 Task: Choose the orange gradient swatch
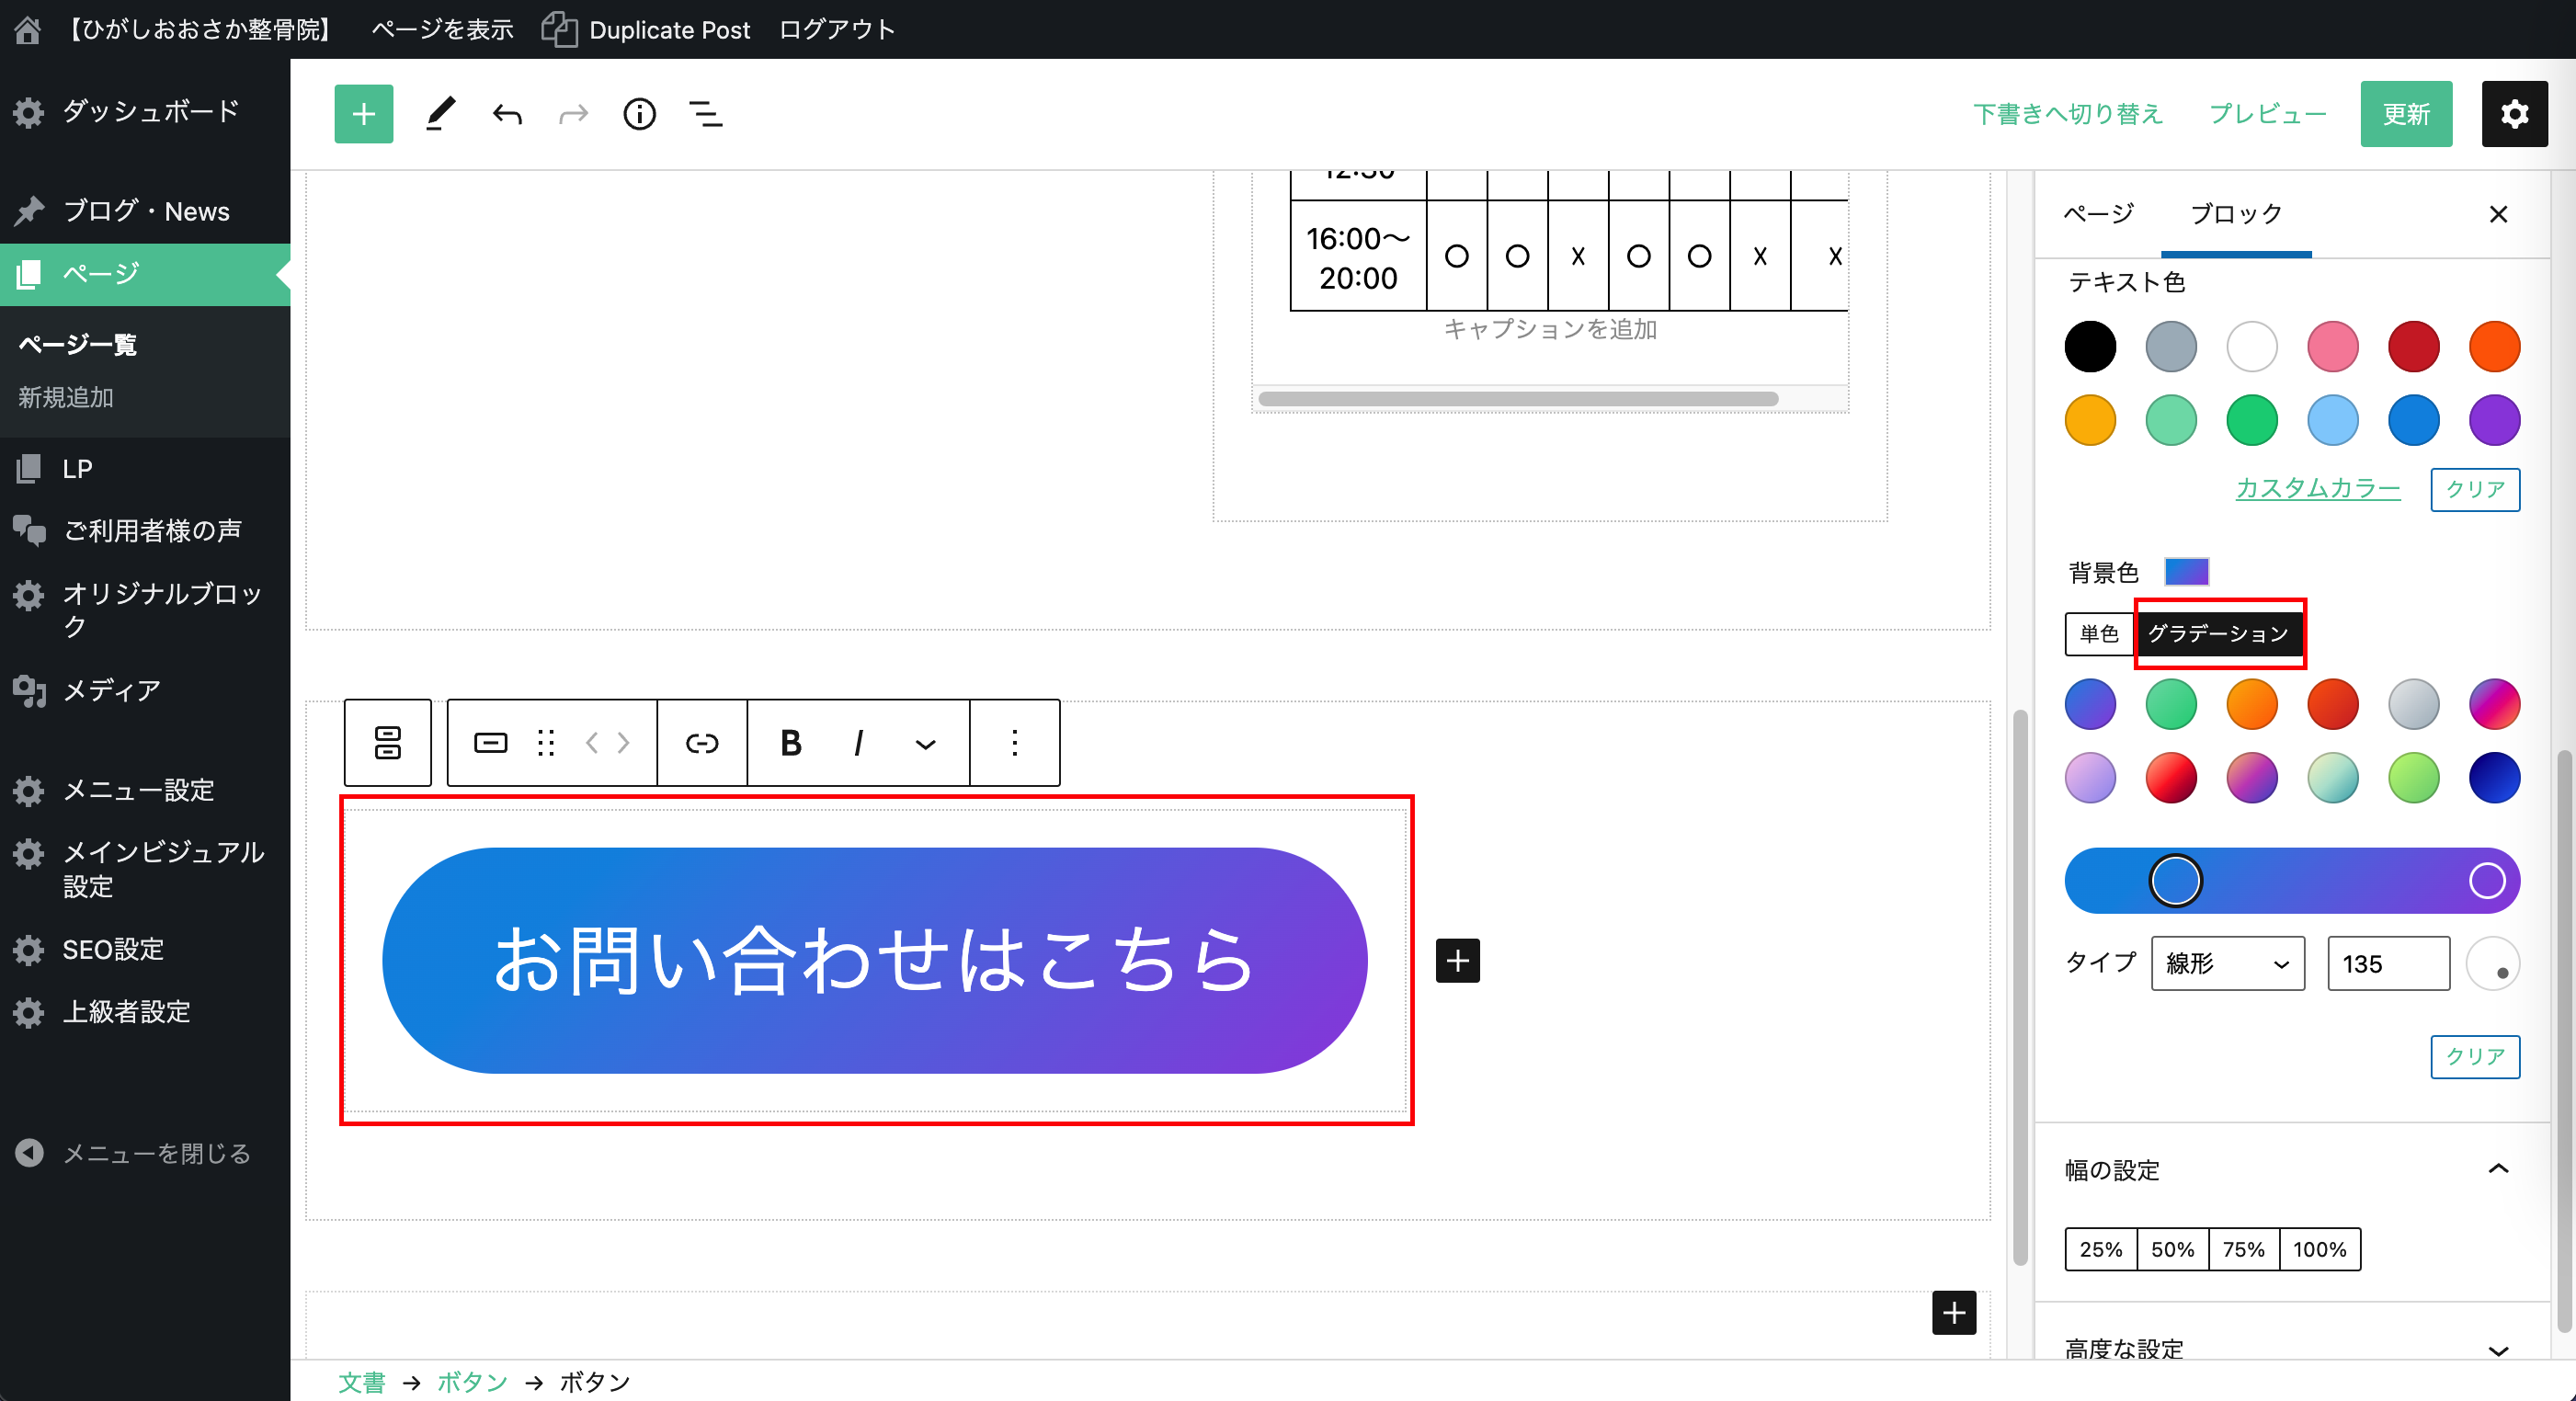2251,704
